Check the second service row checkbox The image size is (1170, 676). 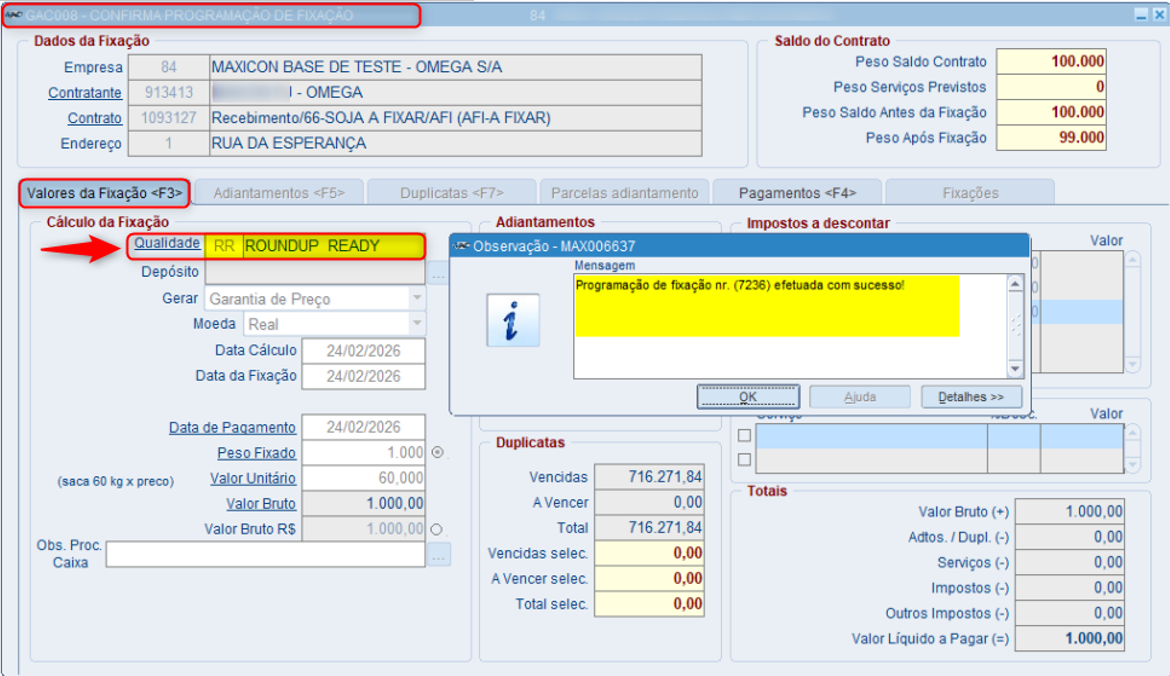click(x=744, y=460)
